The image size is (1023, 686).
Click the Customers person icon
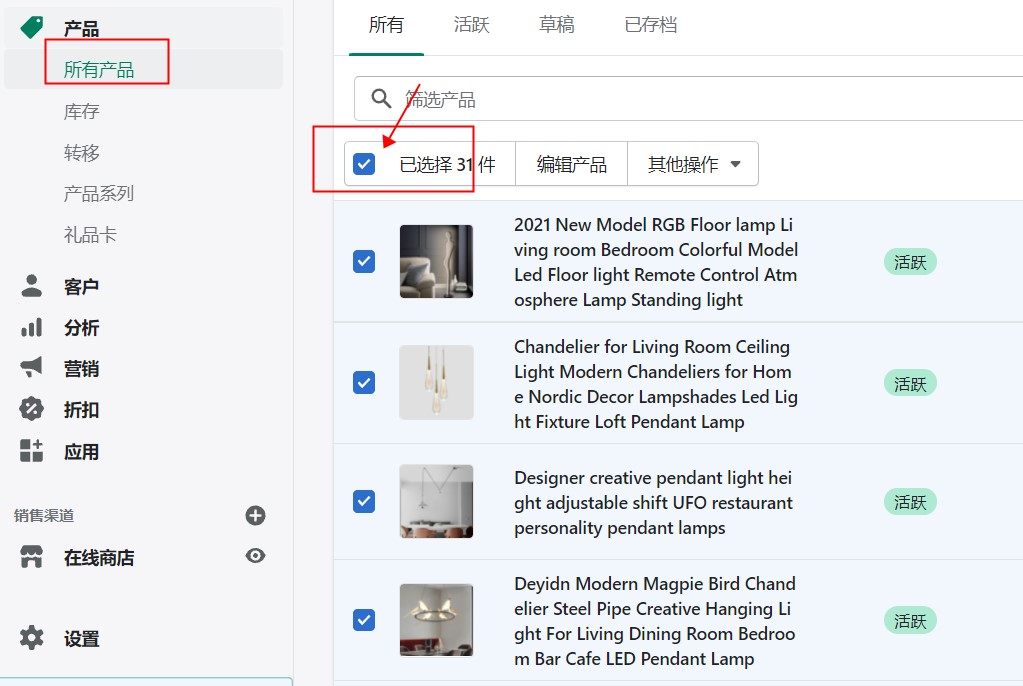(x=31, y=286)
